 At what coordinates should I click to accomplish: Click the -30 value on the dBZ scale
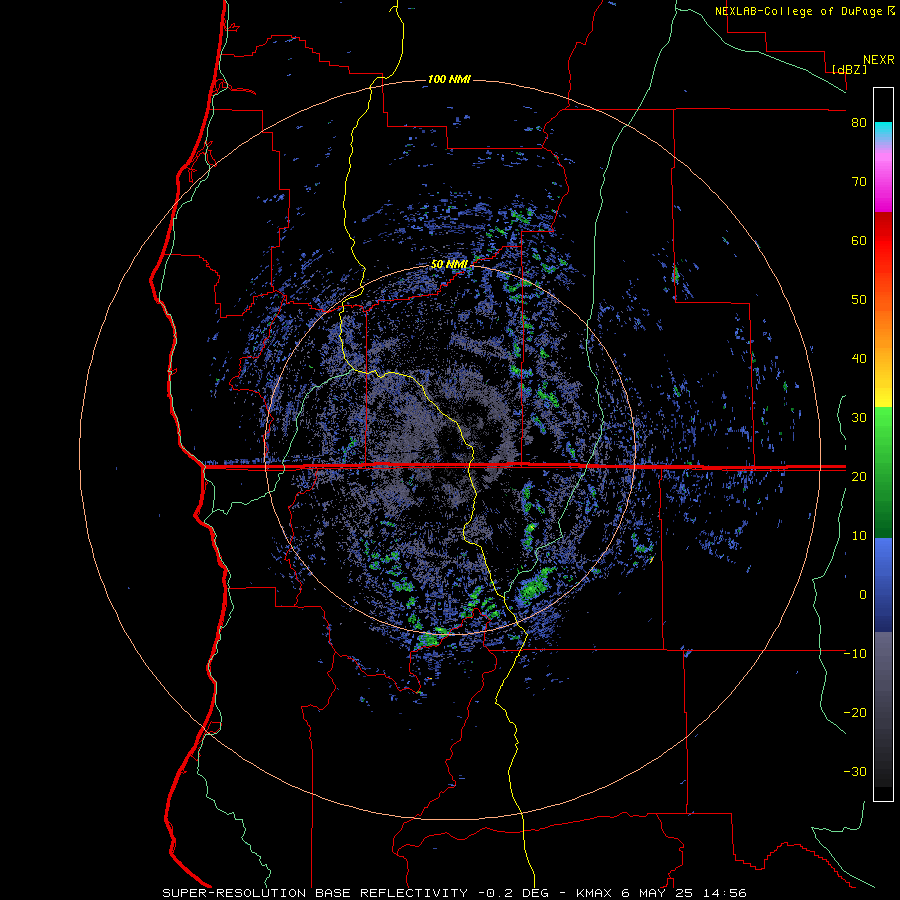pos(855,771)
